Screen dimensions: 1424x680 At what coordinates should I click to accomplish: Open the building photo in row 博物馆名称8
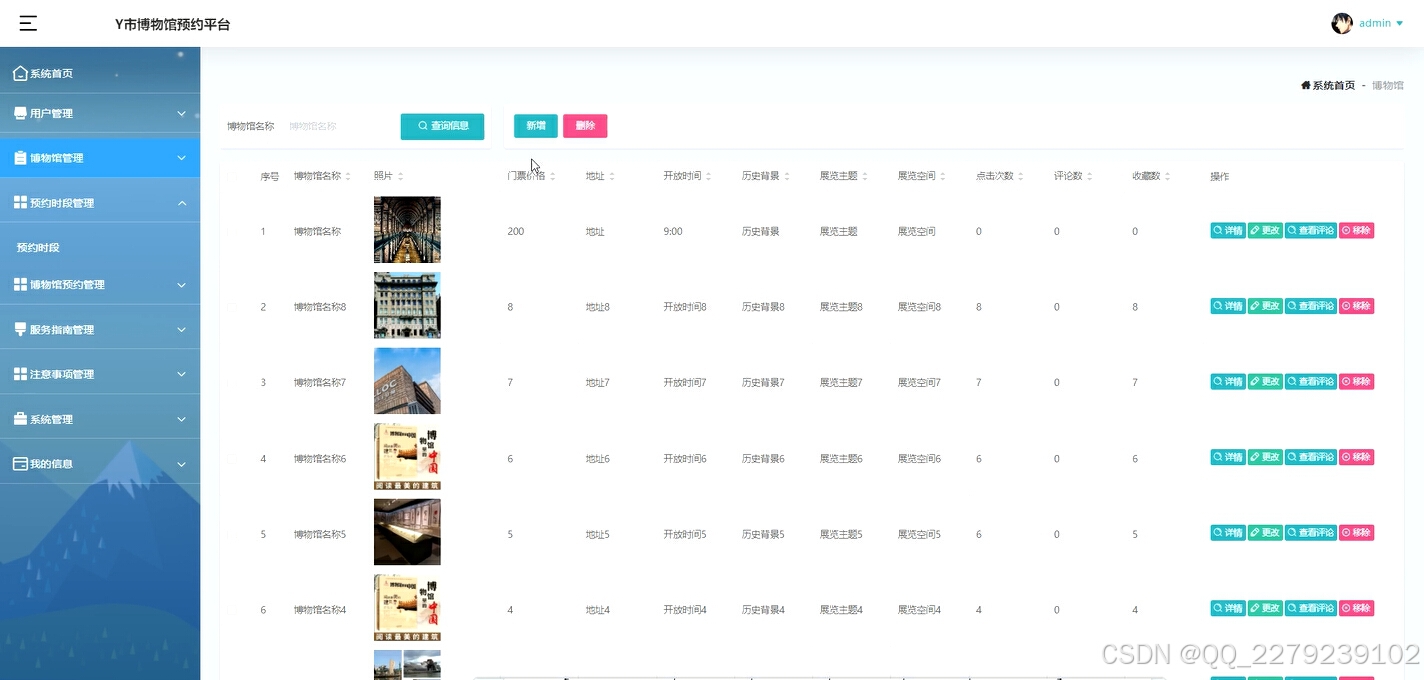pos(407,305)
